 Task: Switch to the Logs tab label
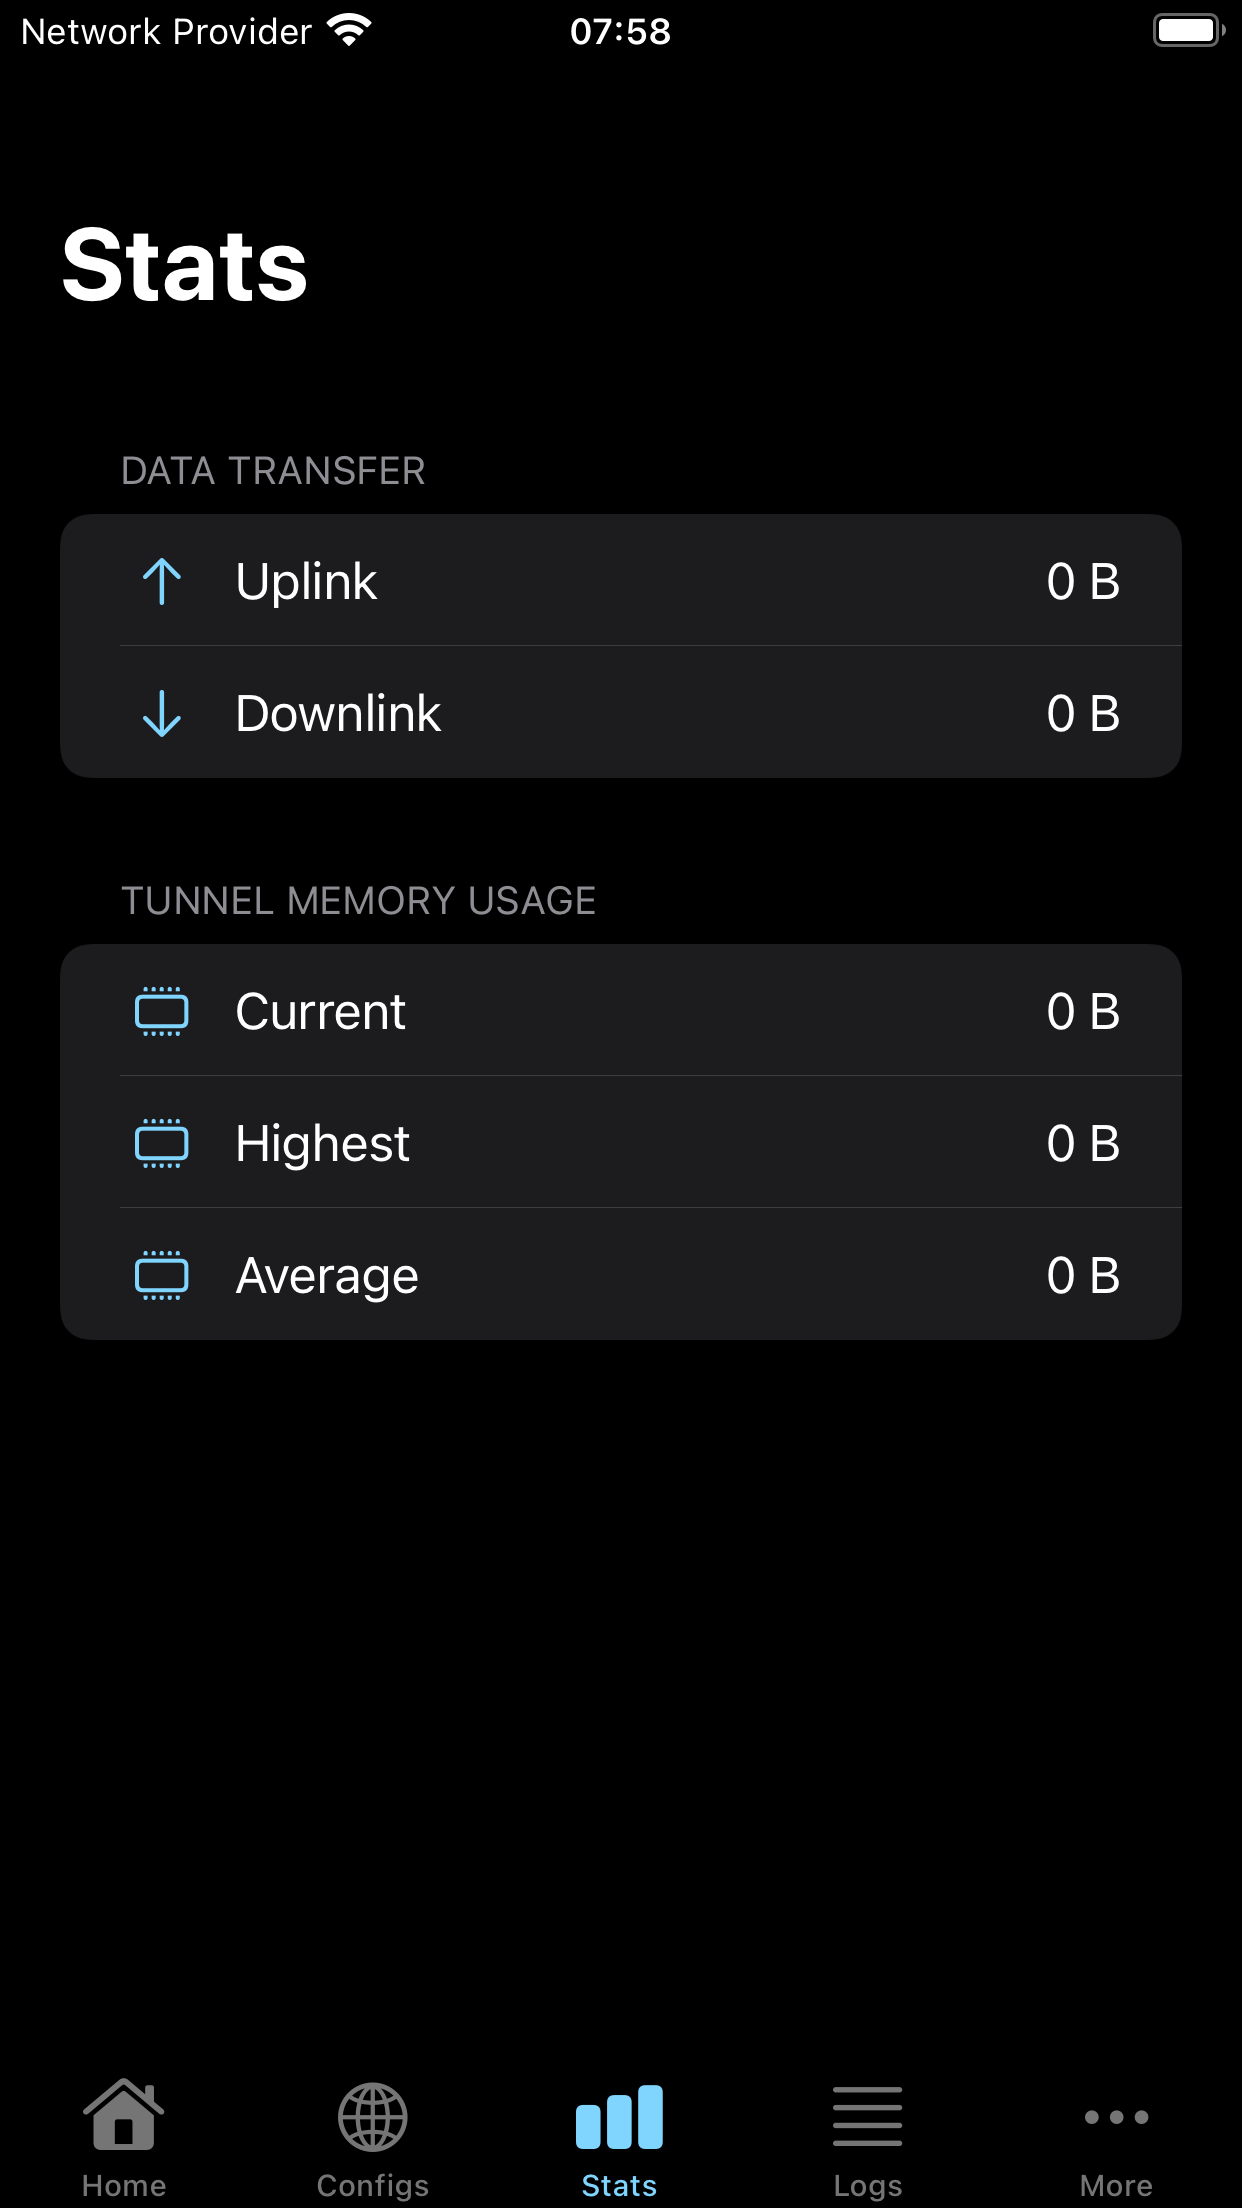point(868,2186)
